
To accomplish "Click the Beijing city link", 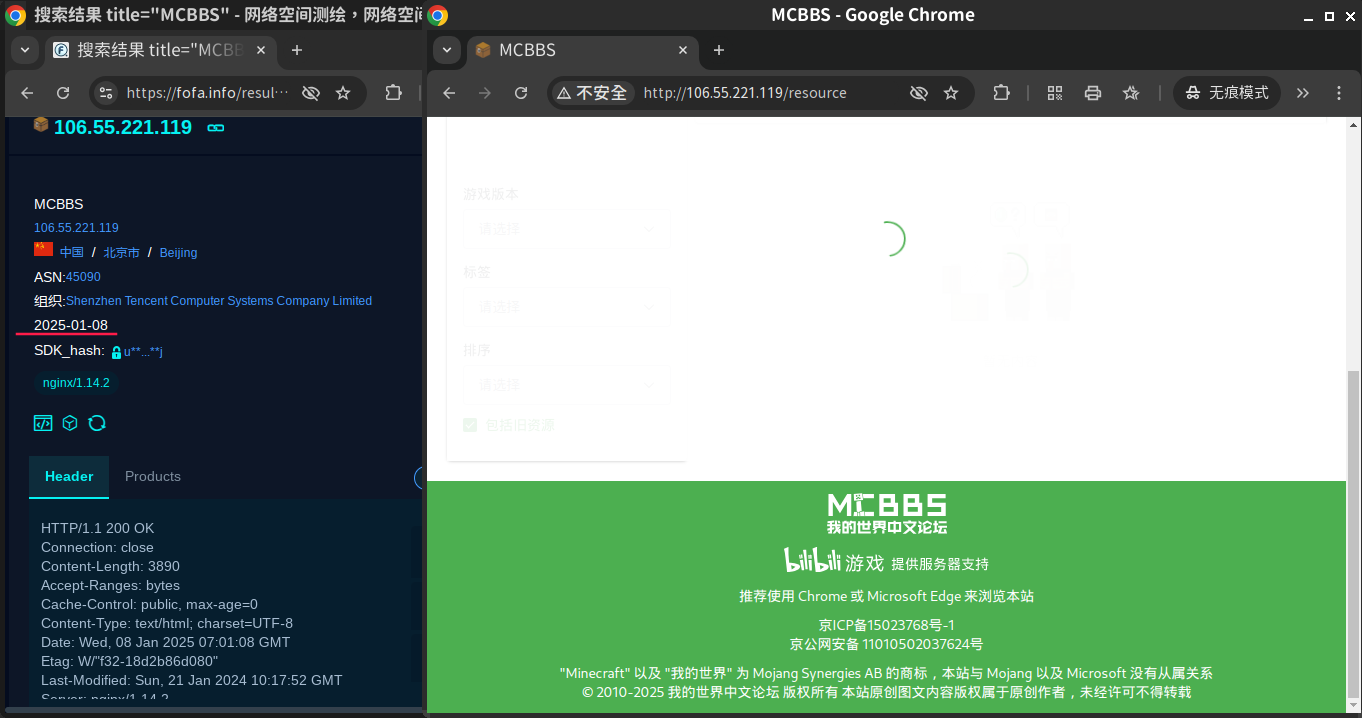I will tap(178, 252).
